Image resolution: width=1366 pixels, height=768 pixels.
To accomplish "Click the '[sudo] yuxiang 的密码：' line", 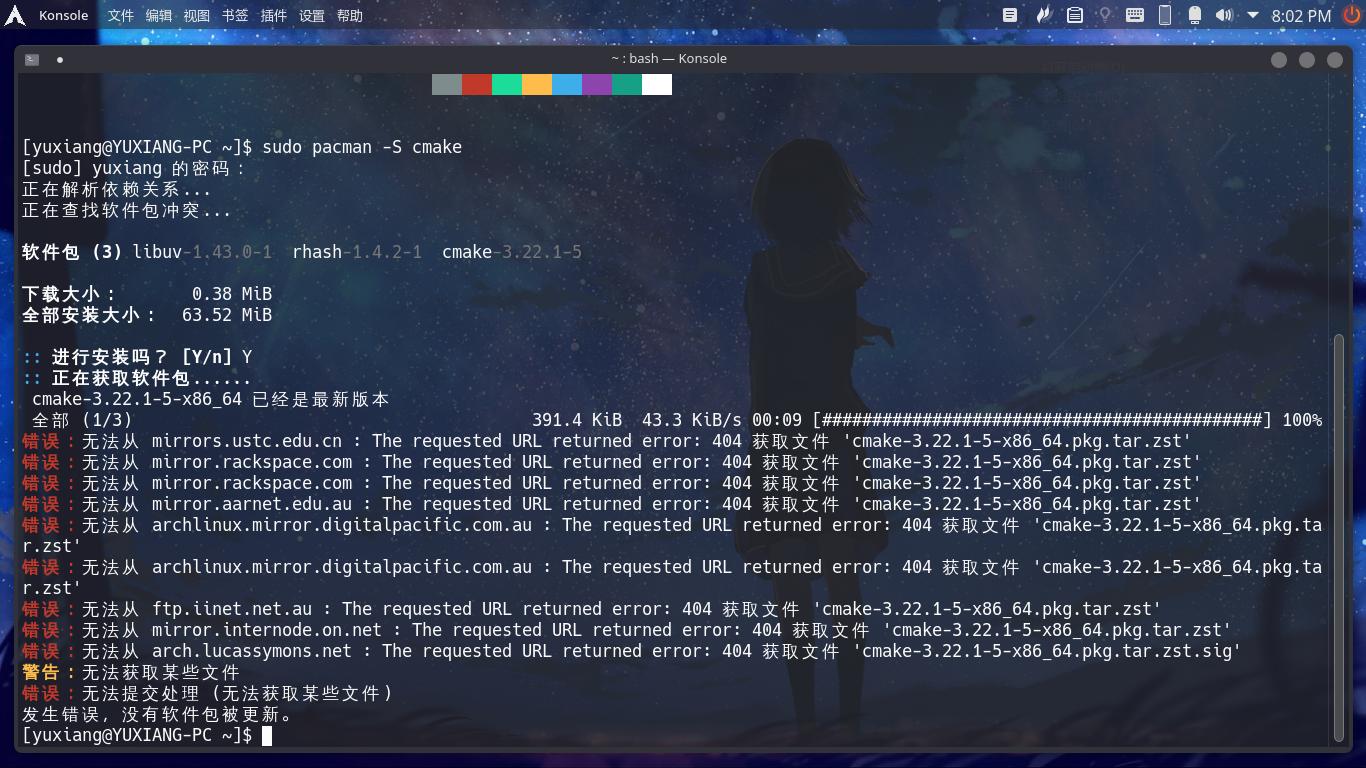I will [x=134, y=168].
